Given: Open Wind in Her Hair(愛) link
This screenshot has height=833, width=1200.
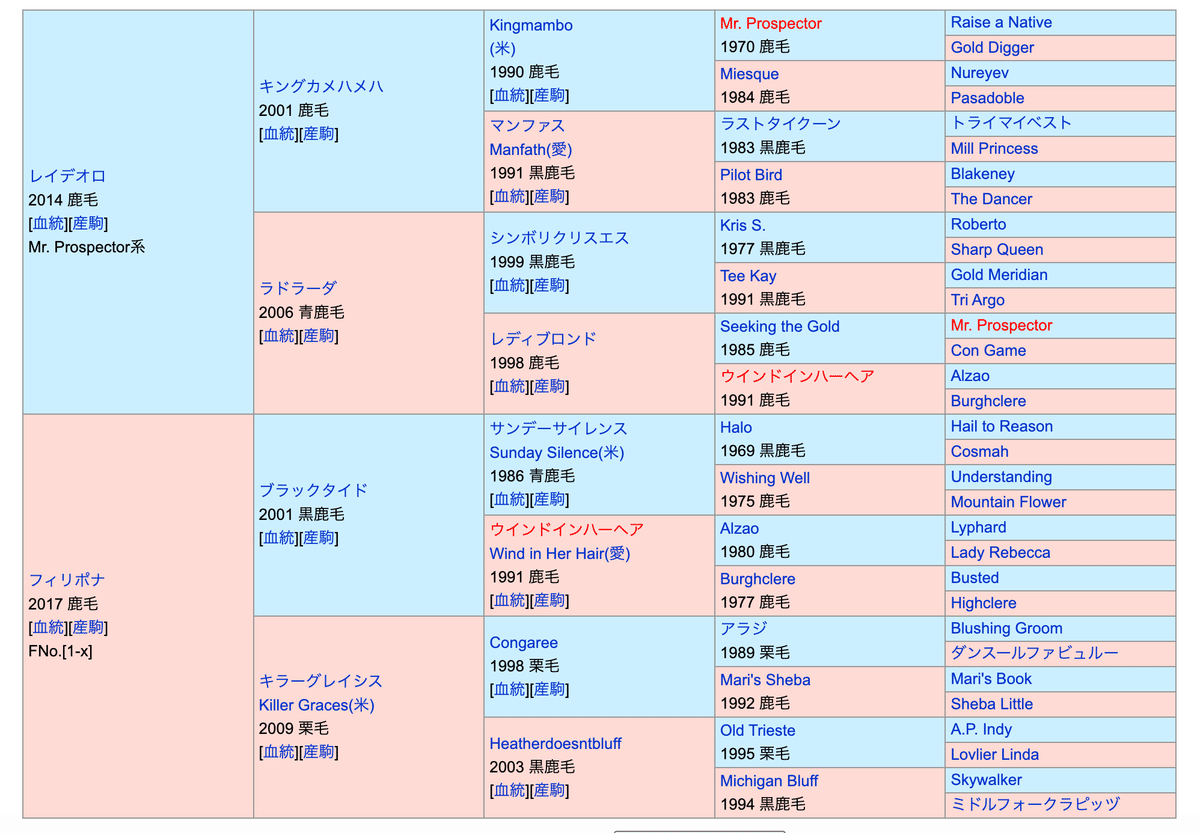Looking at the screenshot, I should pyautogui.click(x=559, y=553).
